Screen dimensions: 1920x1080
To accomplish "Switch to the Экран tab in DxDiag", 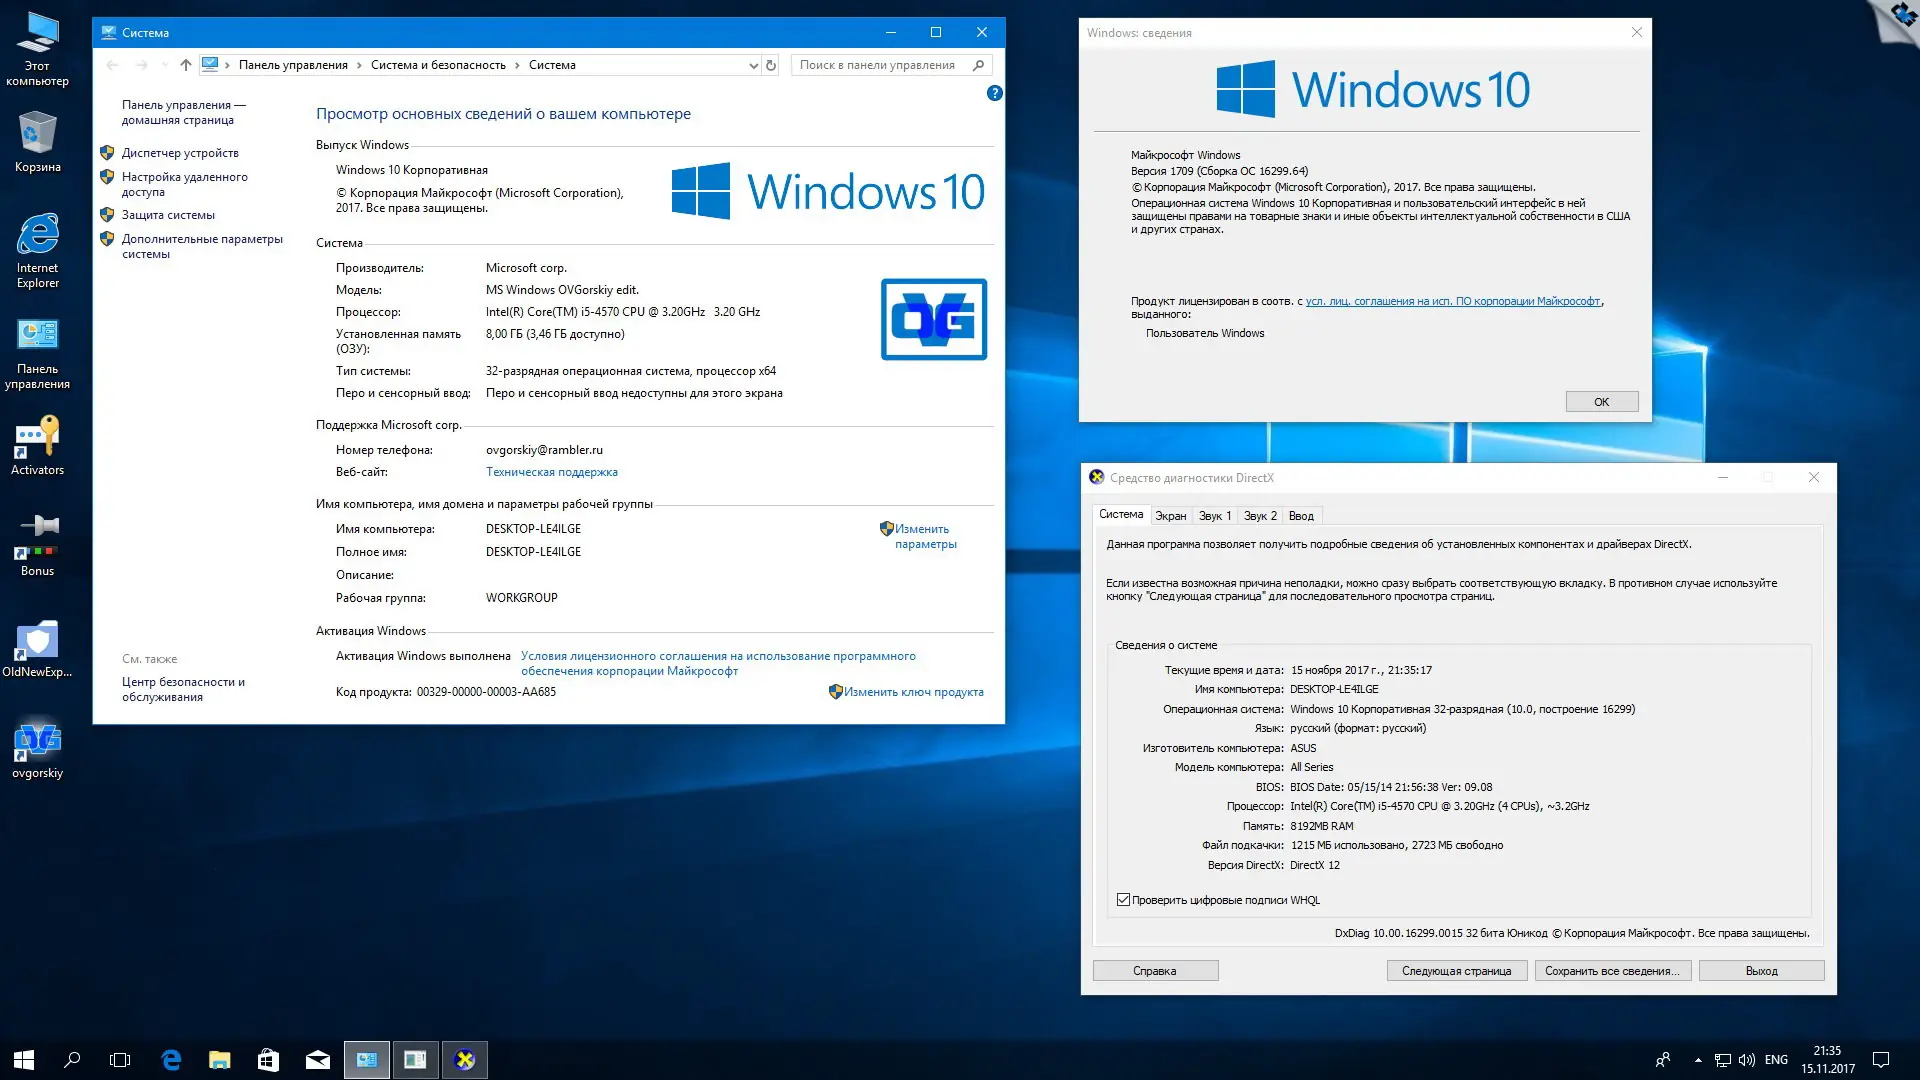I will pyautogui.click(x=1171, y=515).
